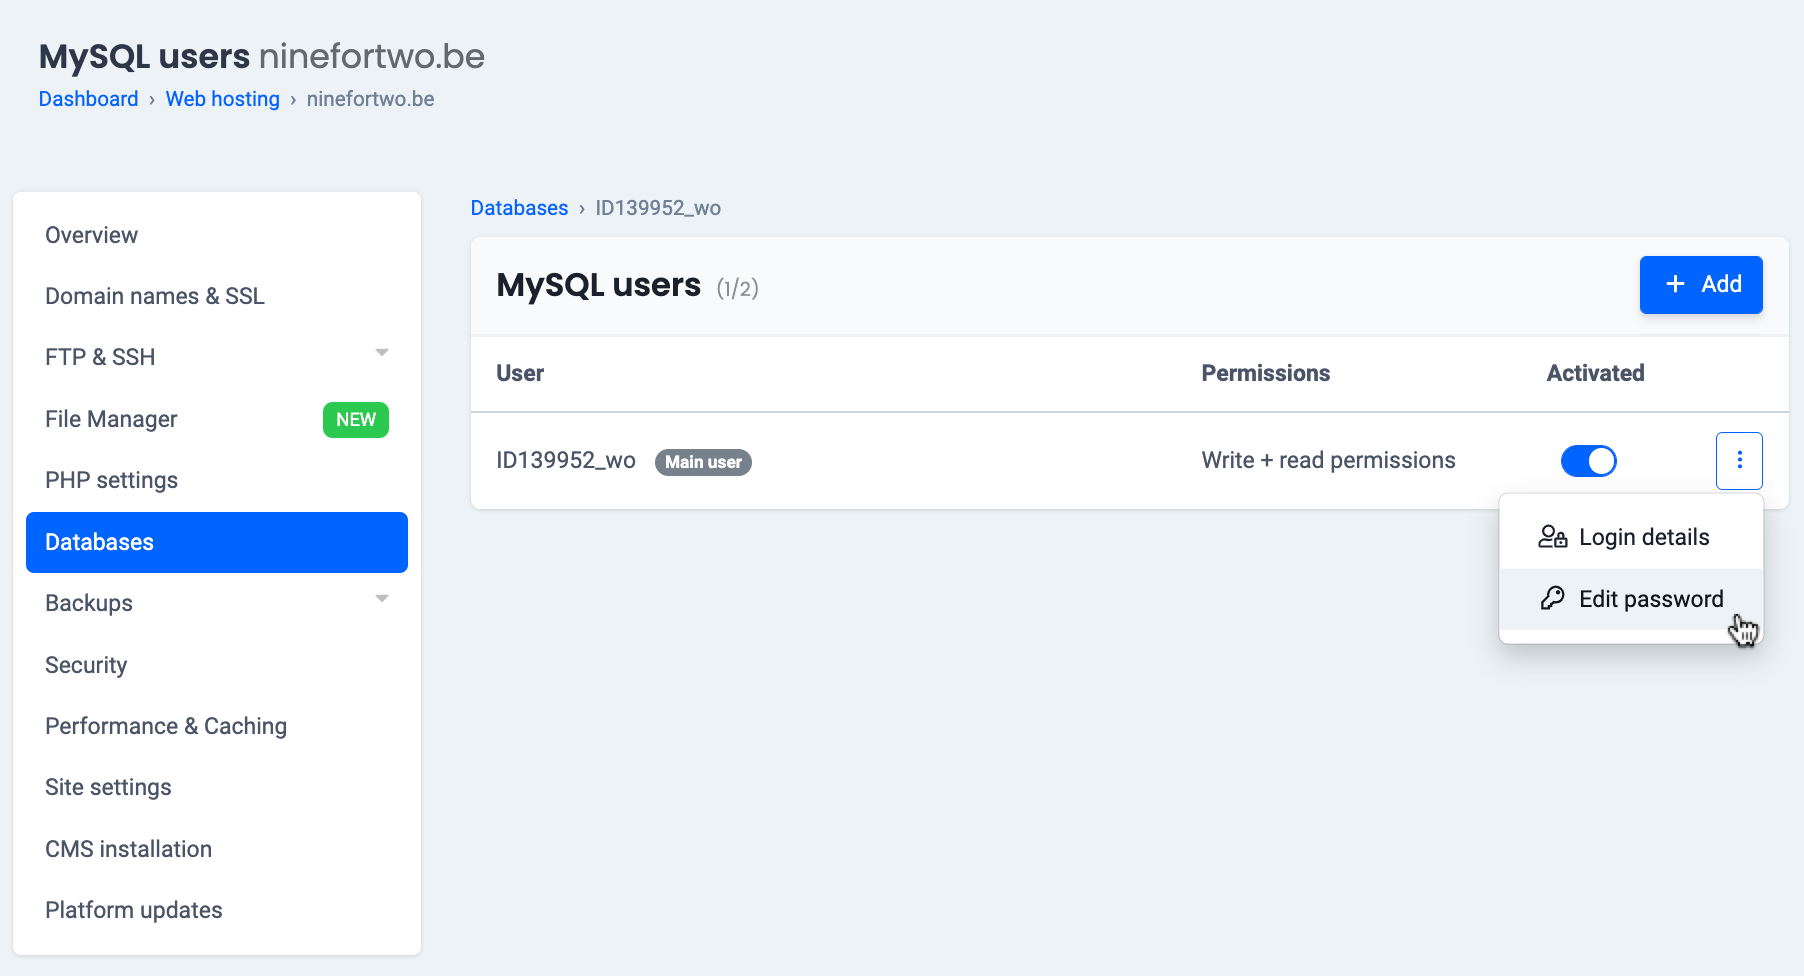Screen dimensions: 1804x976
Task: Click the Add MySQL user button
Action: coord(1700,285)
